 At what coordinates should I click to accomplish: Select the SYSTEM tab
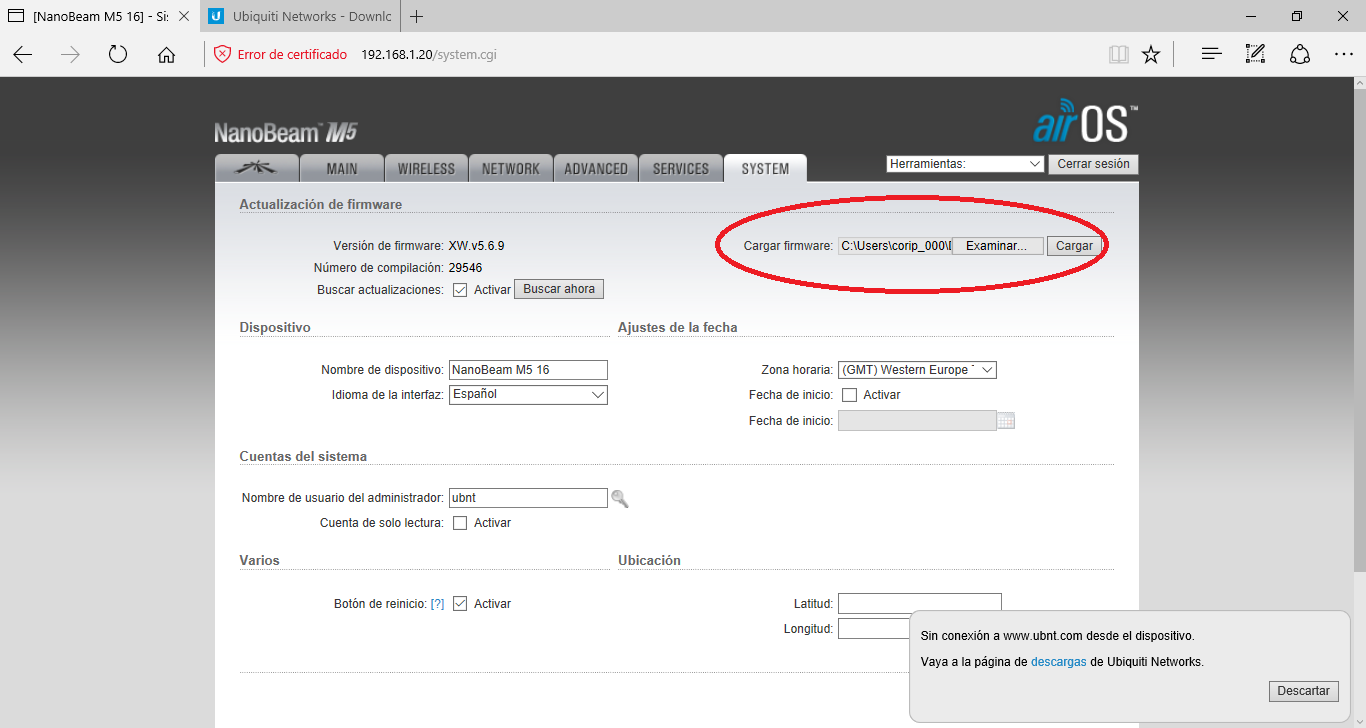click(x=765, y=168)
